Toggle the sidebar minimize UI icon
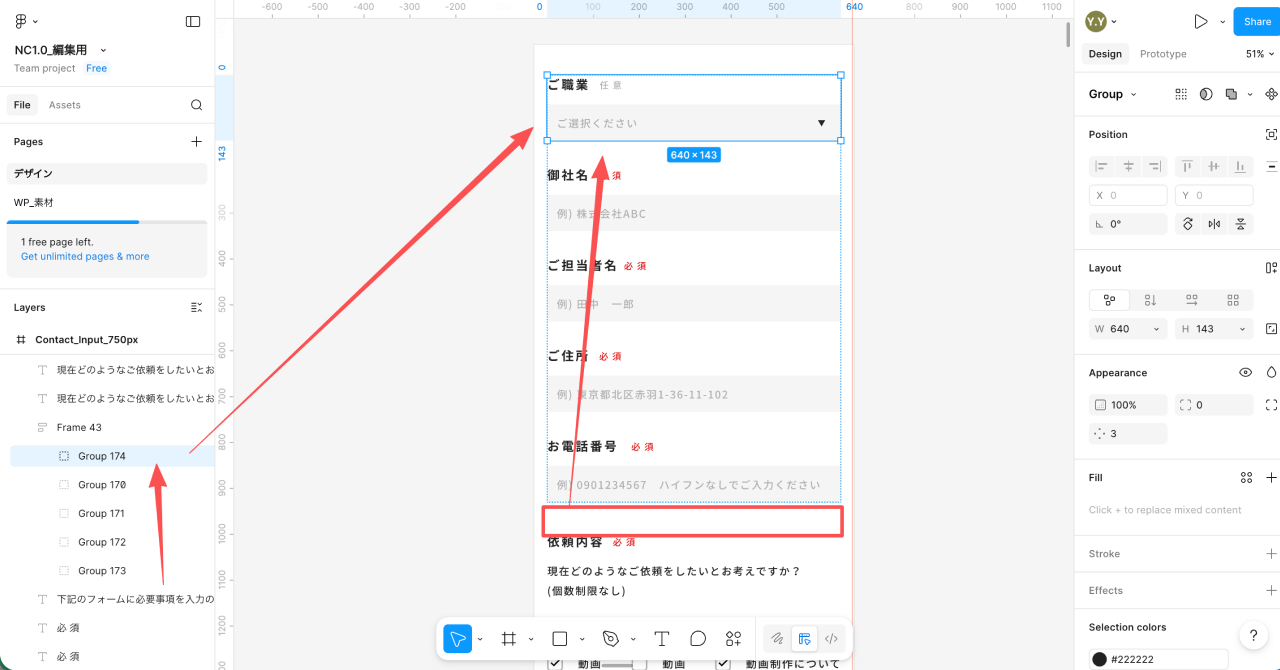This screenshot has width=1280, height=670. click(193, 21)
